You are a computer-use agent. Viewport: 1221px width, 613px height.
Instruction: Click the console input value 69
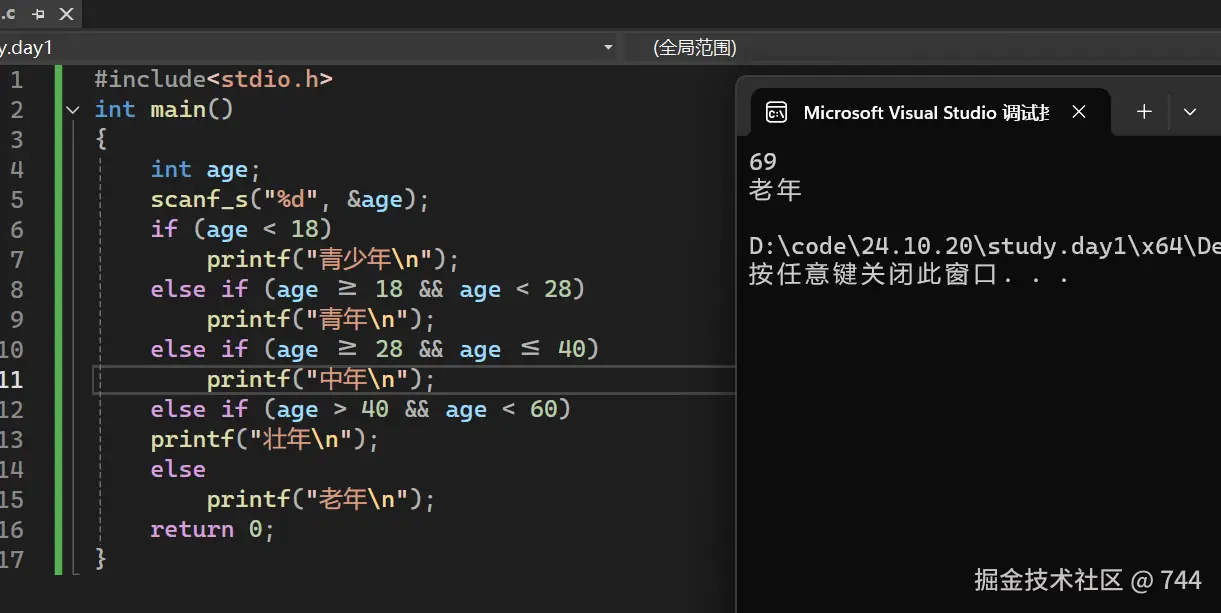762,161
